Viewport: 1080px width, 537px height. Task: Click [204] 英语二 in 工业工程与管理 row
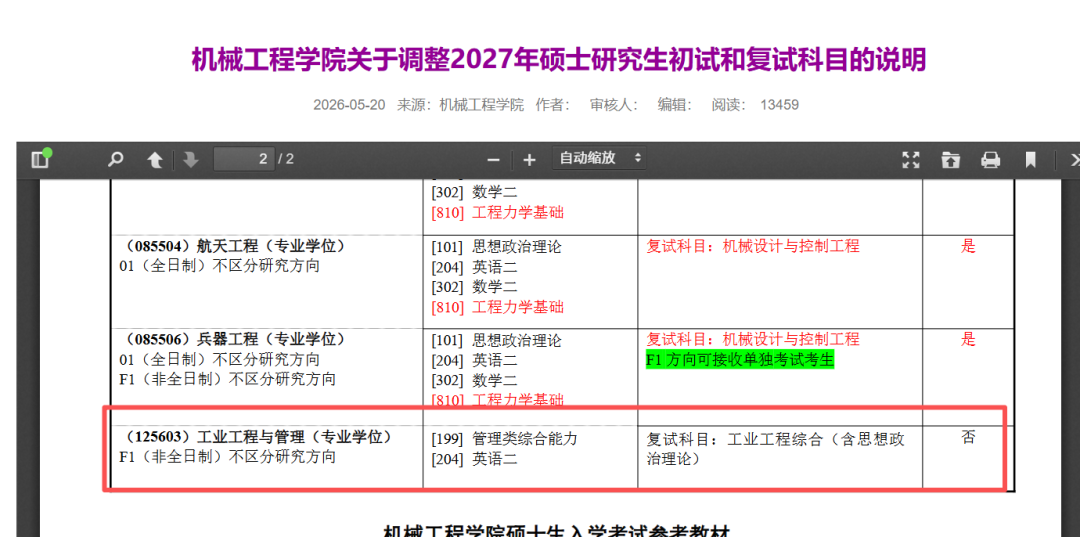click(x=474, y=459)
